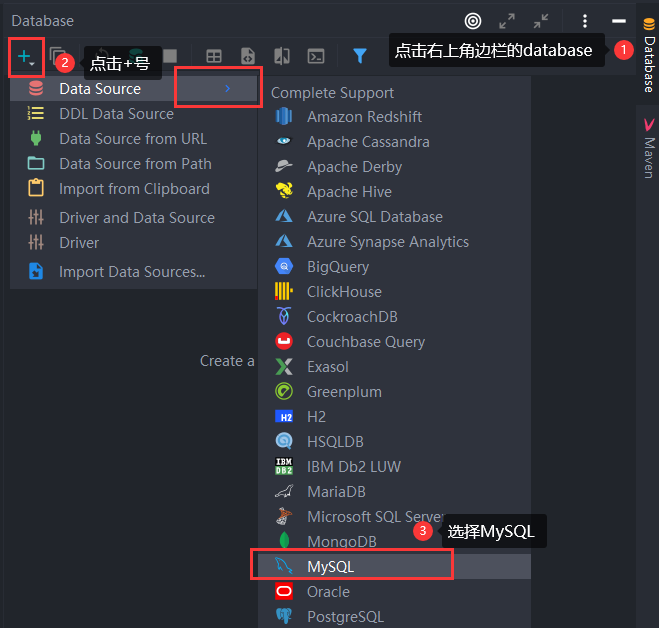Click the plus New button in Database toolbar
Viewport: 659px width, 628px height.
pos(26,57)
